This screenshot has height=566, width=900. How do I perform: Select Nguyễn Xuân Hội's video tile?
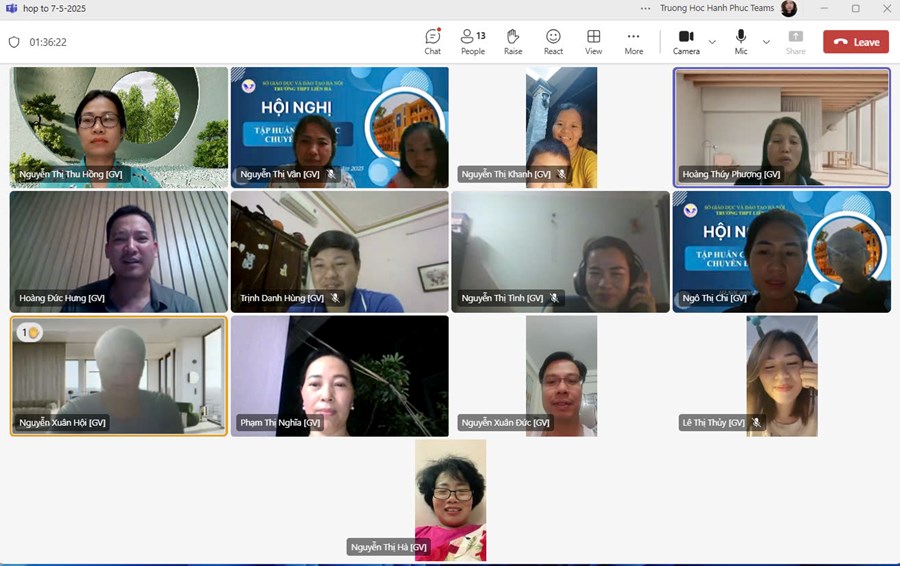click(118, 376)
